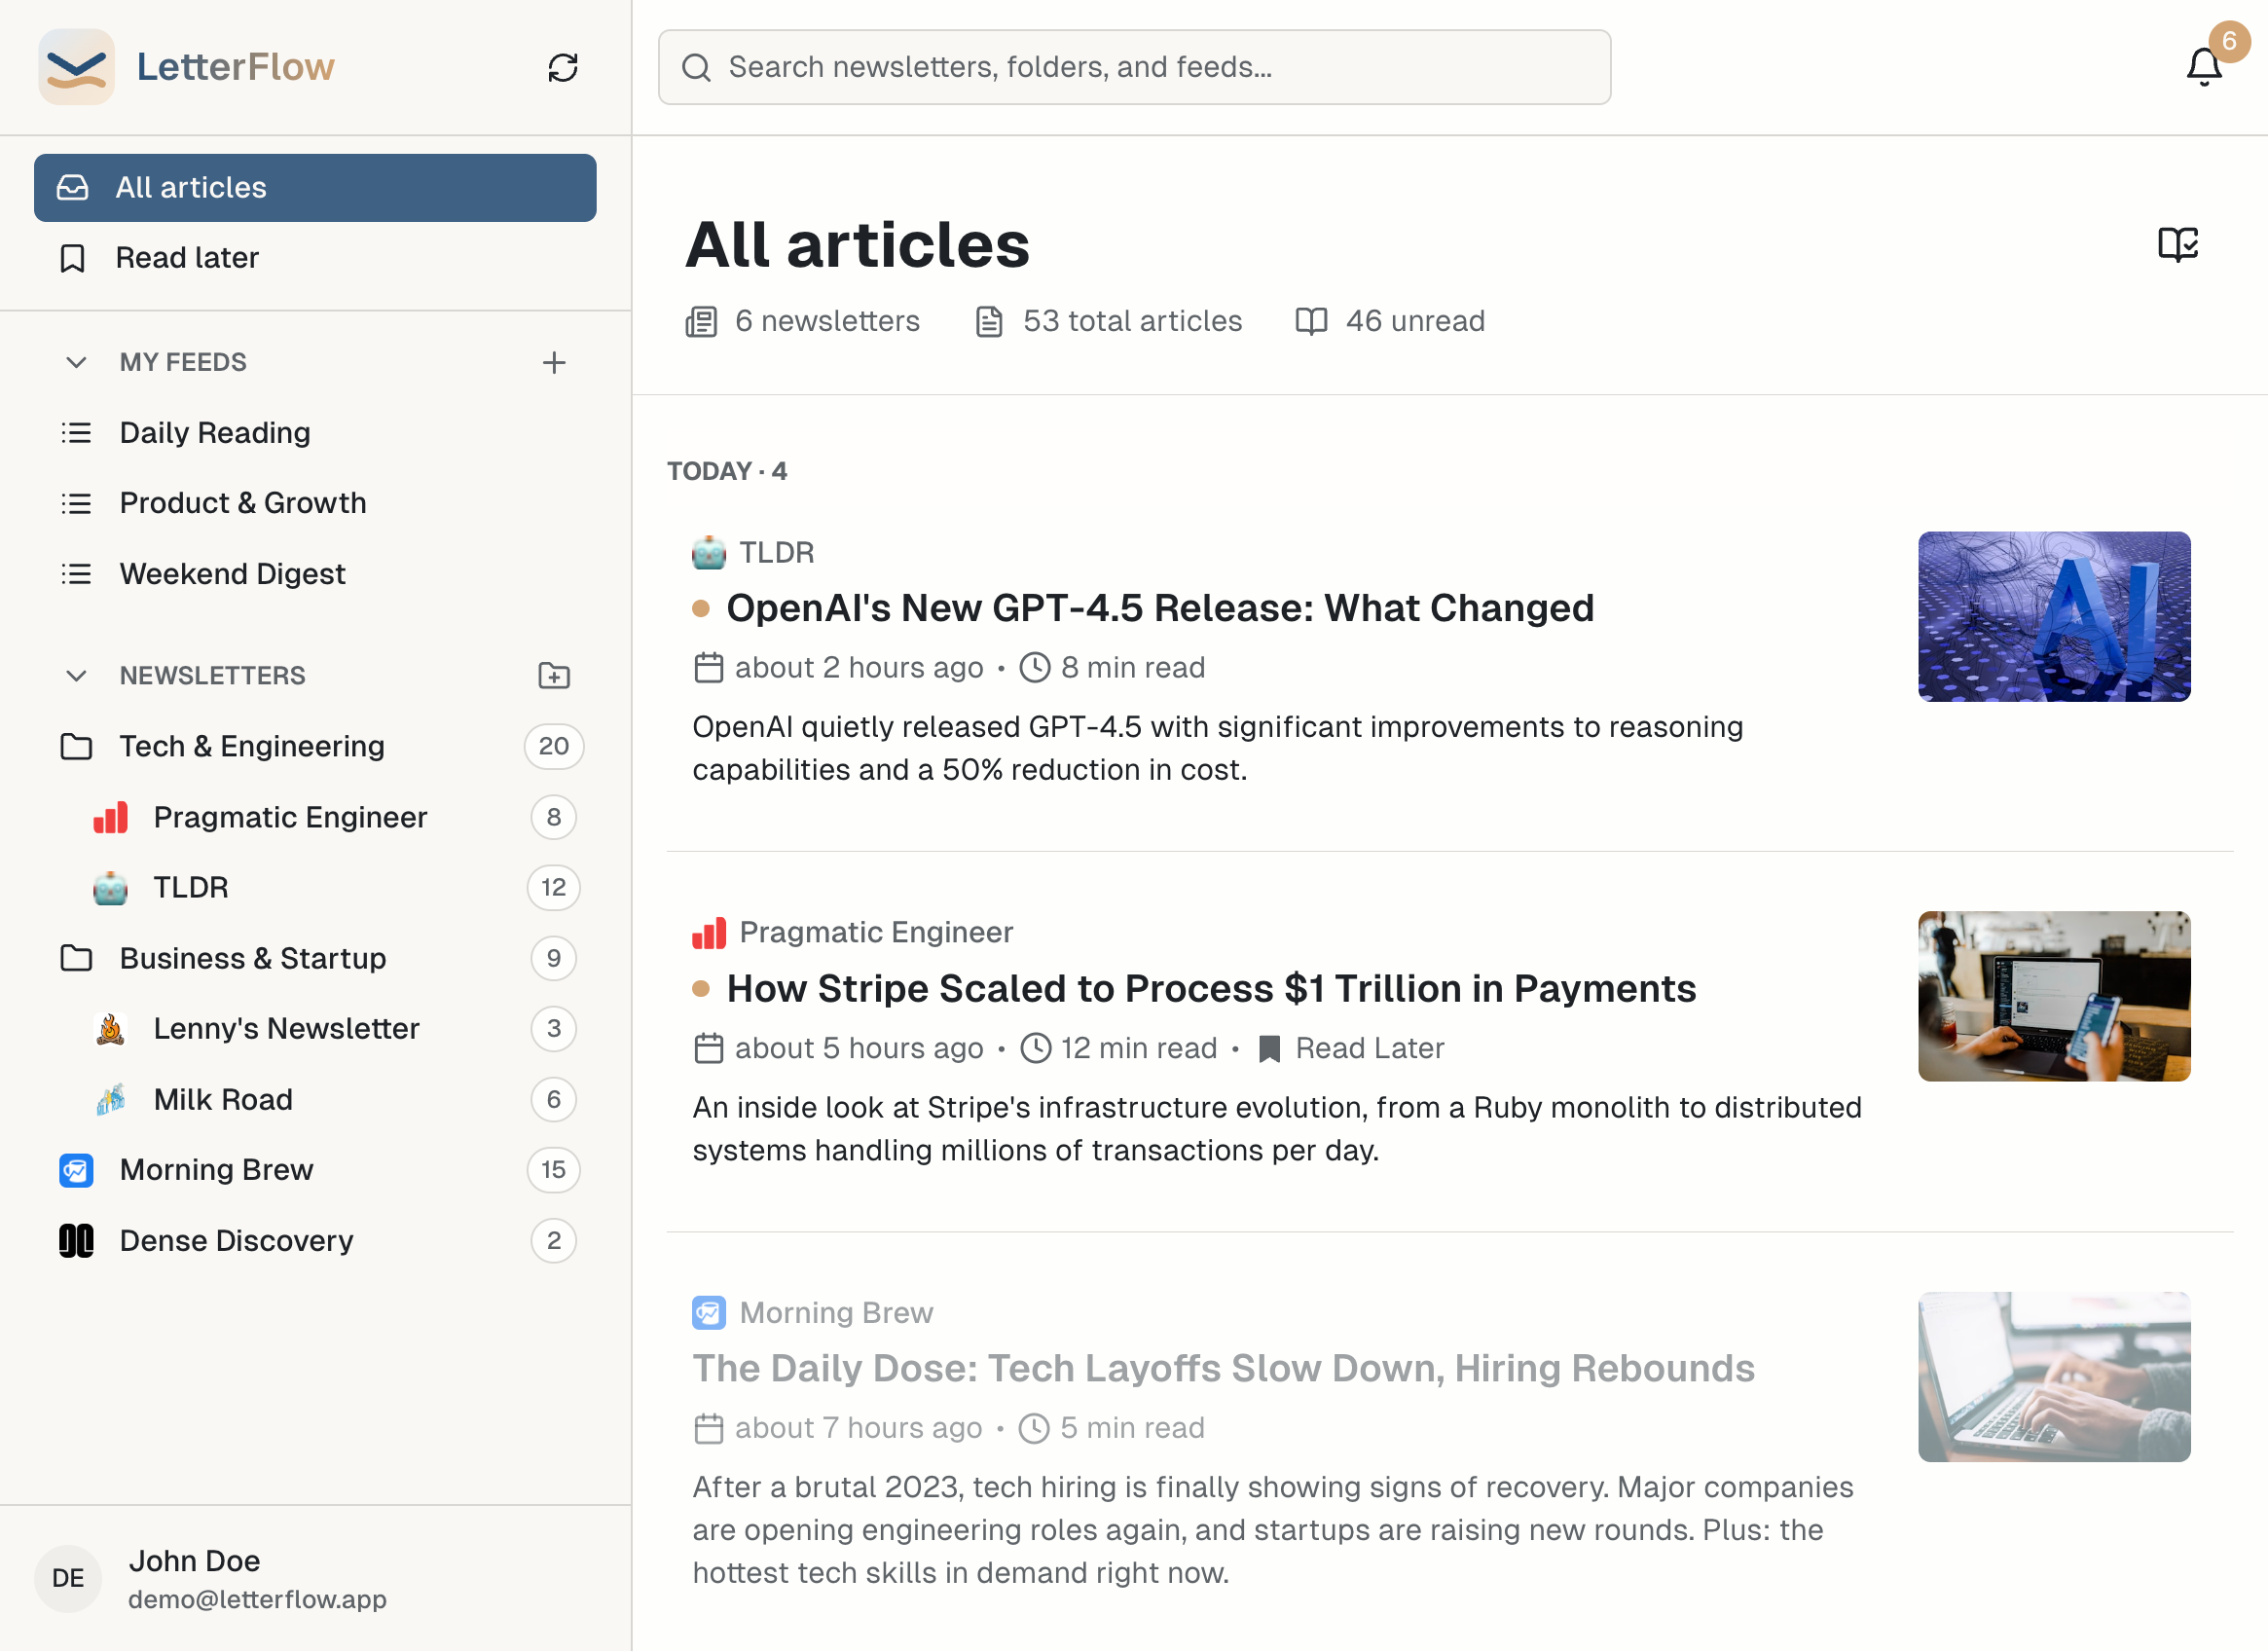This screenshot has width=2268, height=1652.
Task: Toggle the unread dot on the GPT-4.5 article
Action: pyautogui.click(x=701, y=608)
